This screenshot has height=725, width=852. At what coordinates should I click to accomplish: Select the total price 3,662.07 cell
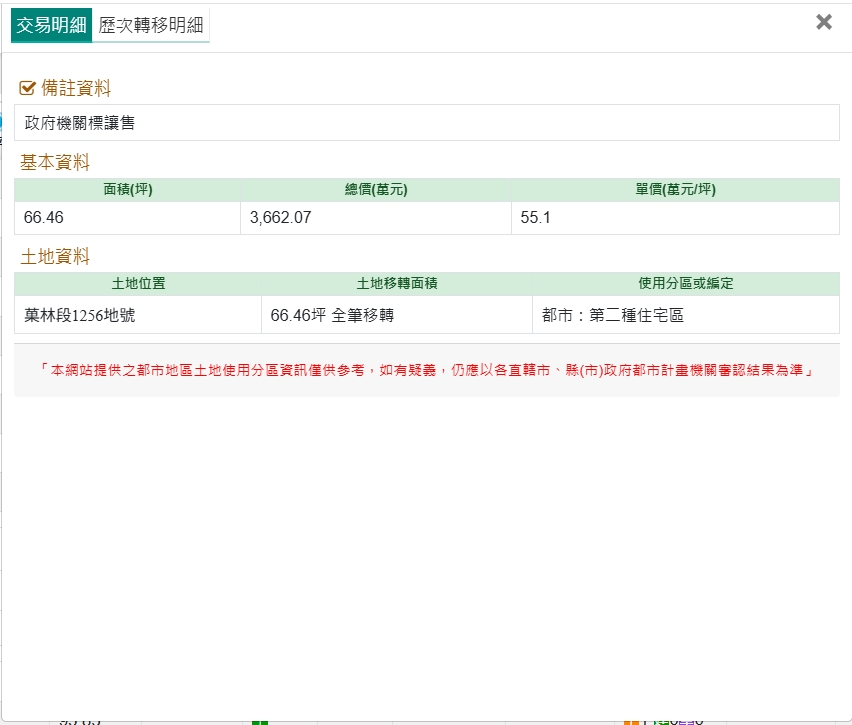tap(283, 218)
